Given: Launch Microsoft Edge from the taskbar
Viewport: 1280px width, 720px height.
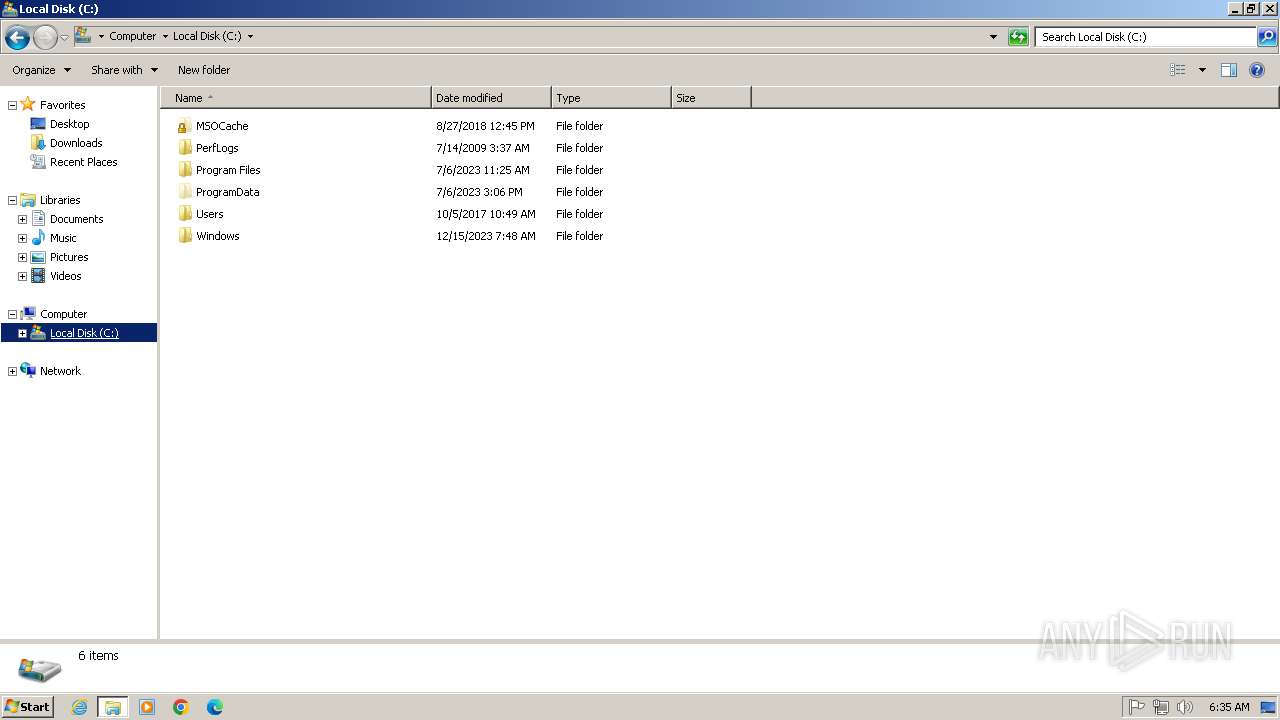Looking at the screenshot, I should click(x=215, y=707).
